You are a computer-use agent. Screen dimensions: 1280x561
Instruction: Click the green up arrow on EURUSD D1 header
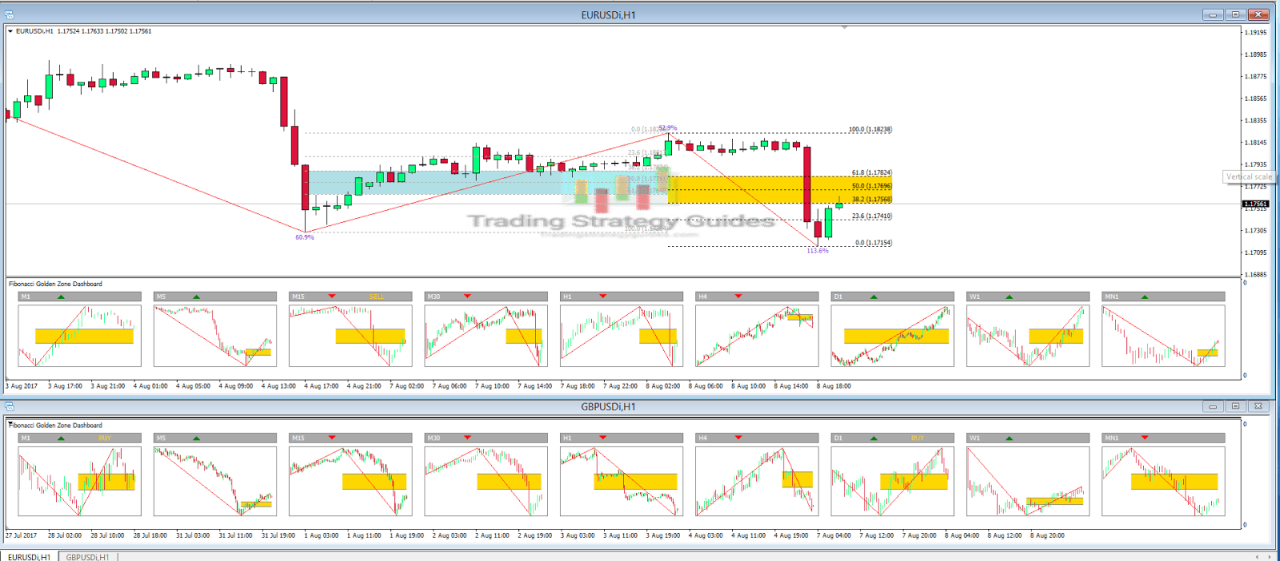pos(874,297)
